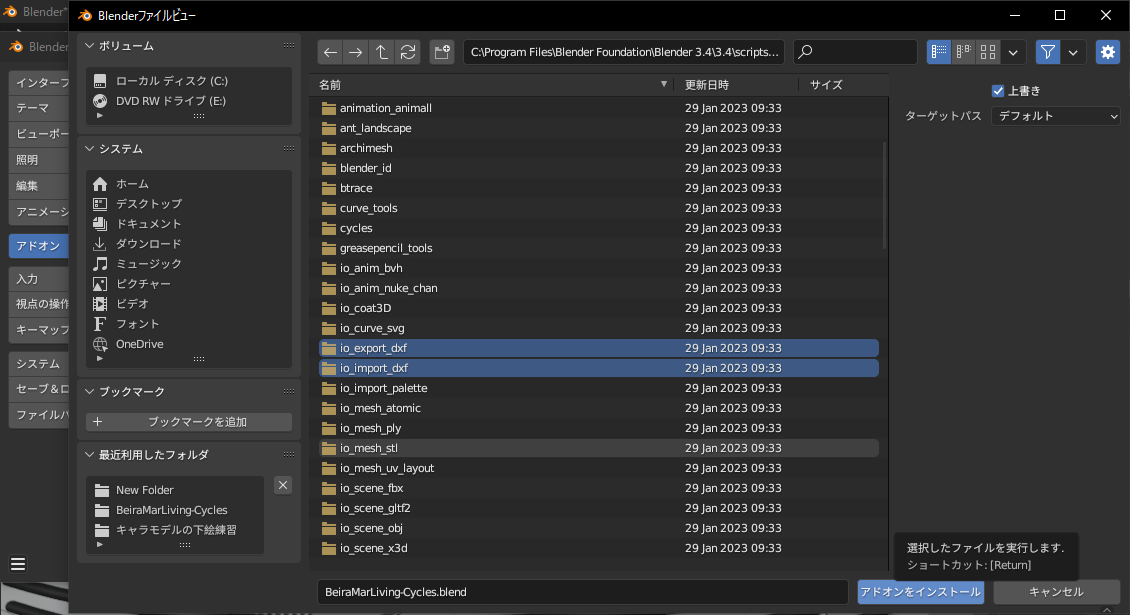
Task: Focus the file search field
Action: click(855, 52)
